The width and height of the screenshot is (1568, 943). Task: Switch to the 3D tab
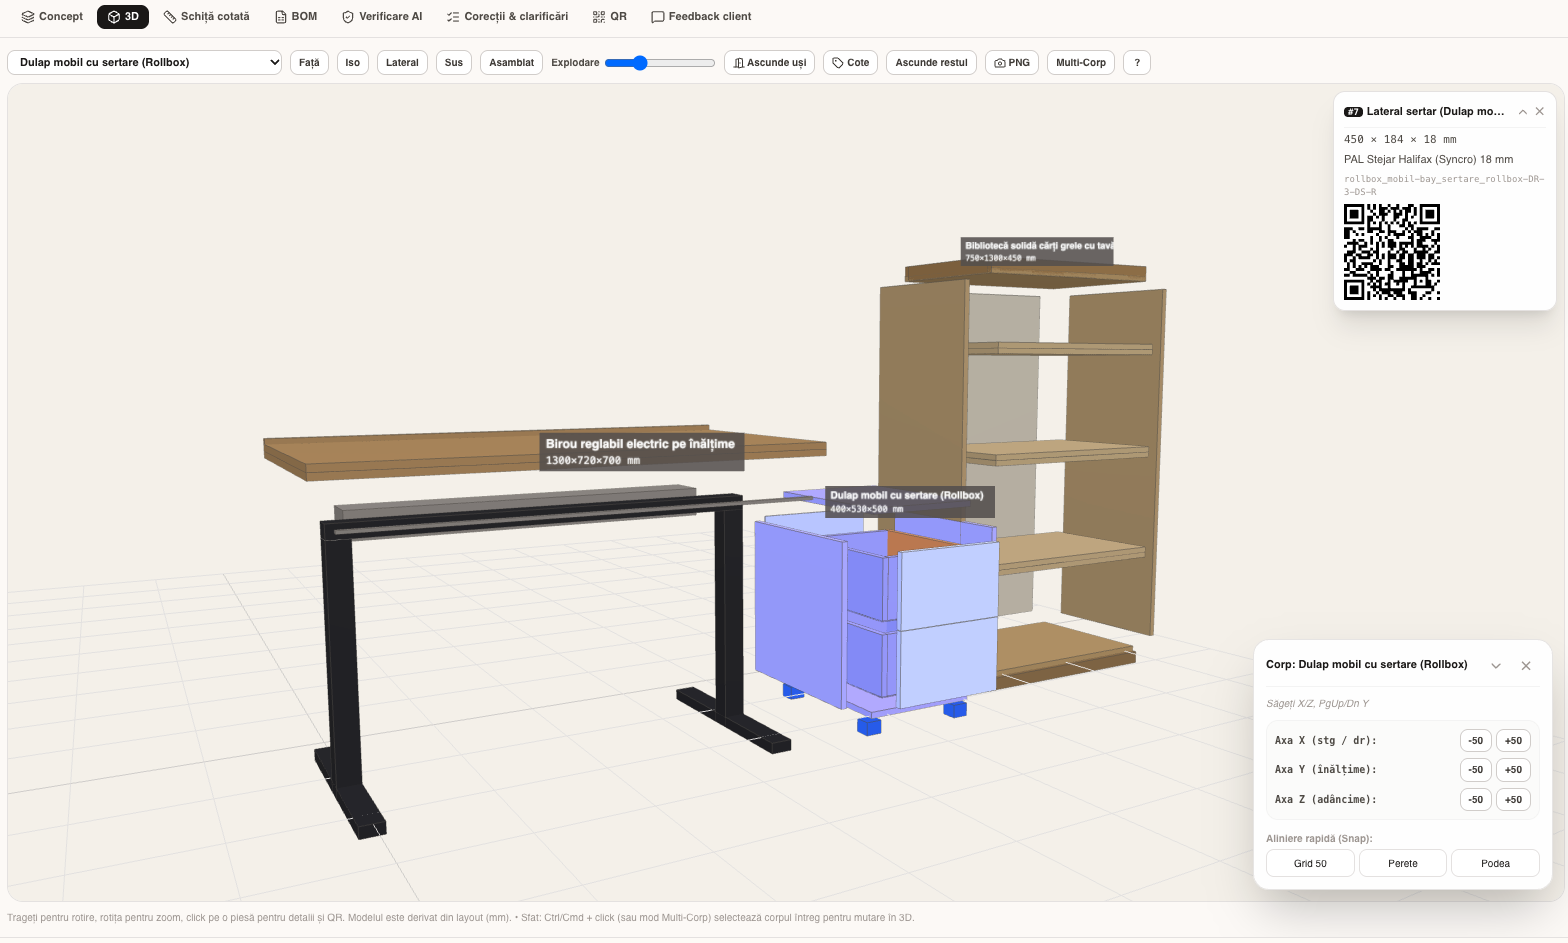coord(123,17)
